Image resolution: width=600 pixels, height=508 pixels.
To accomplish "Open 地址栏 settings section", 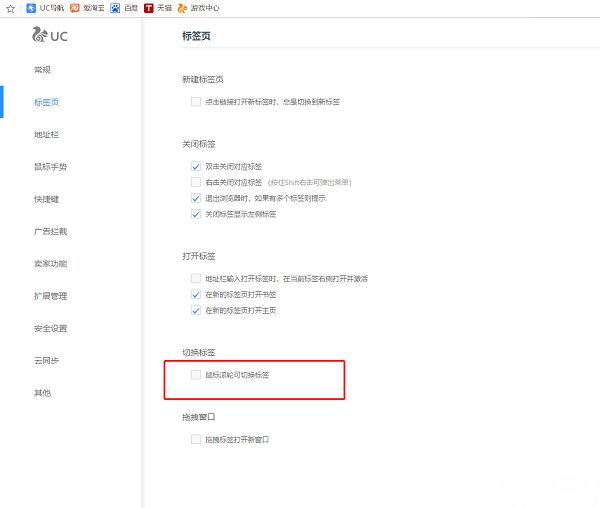I will point(46,134).
